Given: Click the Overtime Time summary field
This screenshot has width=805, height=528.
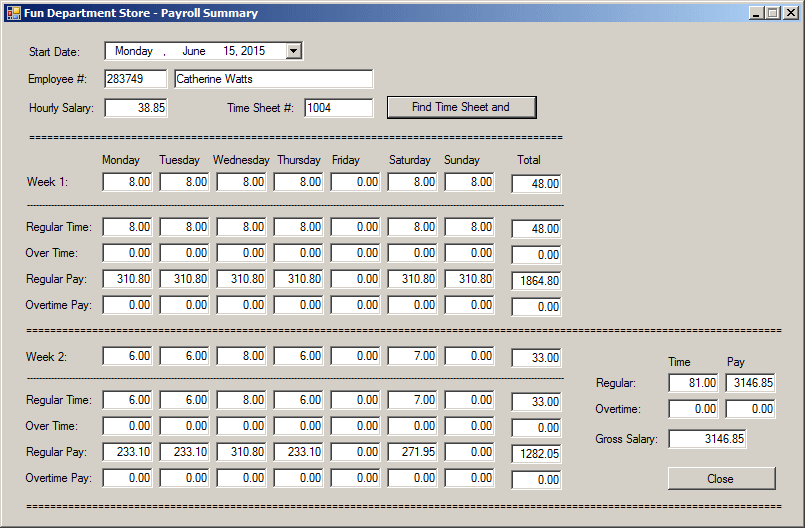Looking at the screenshot, I should [x=693, y=409].
